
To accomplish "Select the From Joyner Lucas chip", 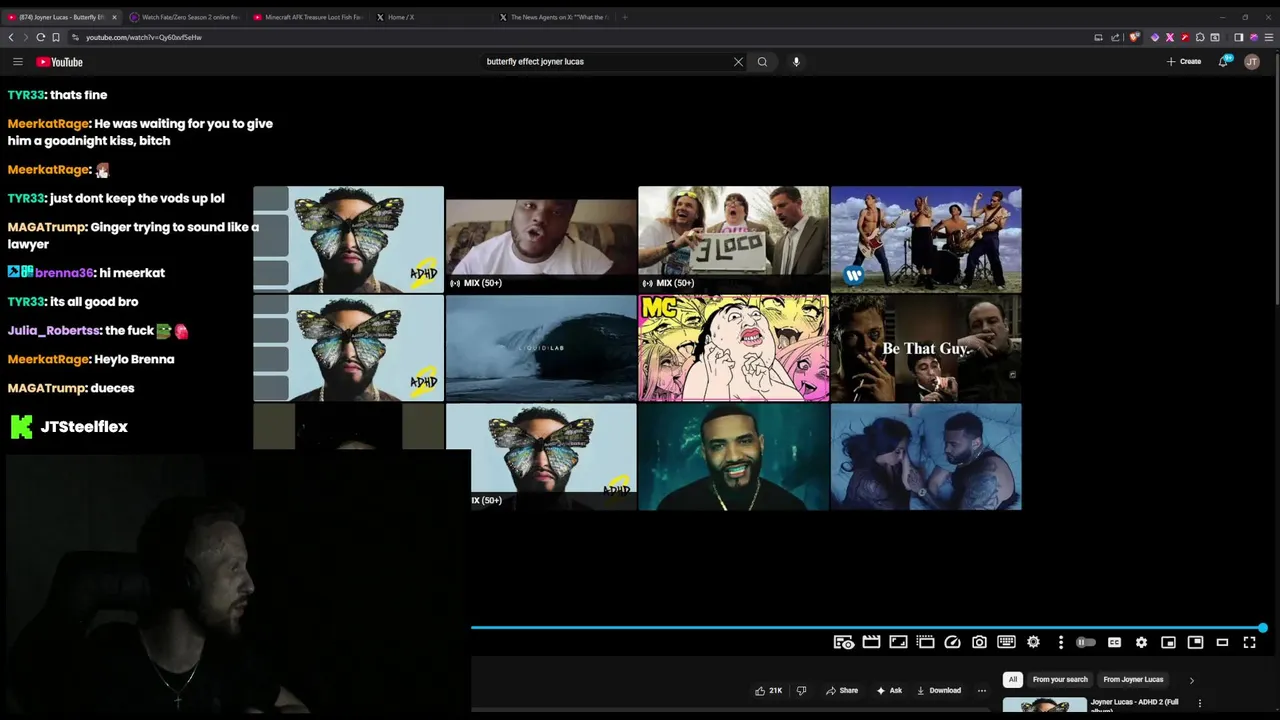I will point(1133,680).
